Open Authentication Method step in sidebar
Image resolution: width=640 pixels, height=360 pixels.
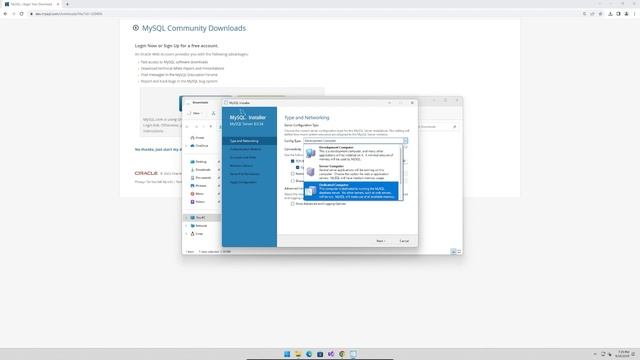tap(245, 149)
